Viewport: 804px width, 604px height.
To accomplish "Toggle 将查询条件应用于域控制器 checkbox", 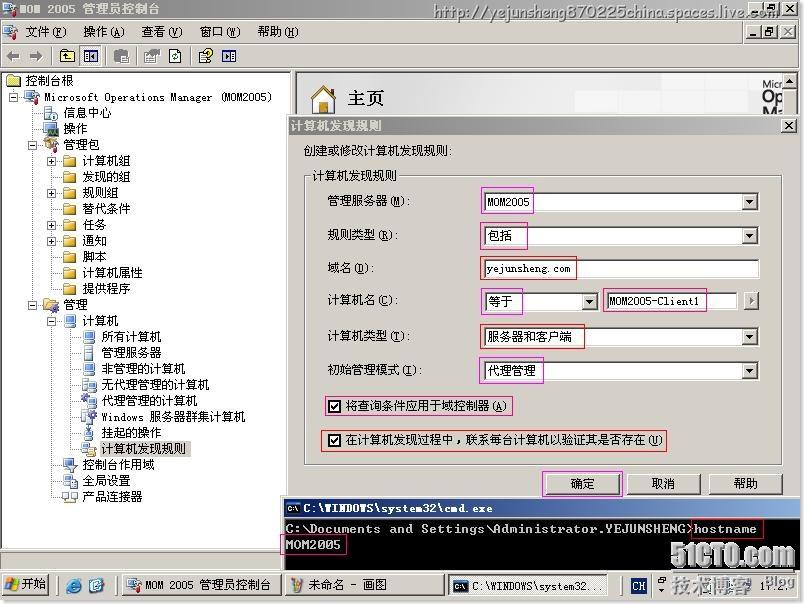I will click(x=334, y=407).
